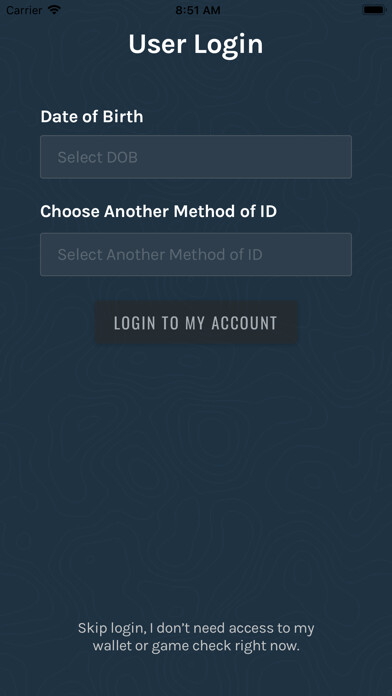Click the LOGIN TO MY ACCOUNT button
The height and width of the screenshot is (696, 392).
pyautogui.click(x=196, y=323)
